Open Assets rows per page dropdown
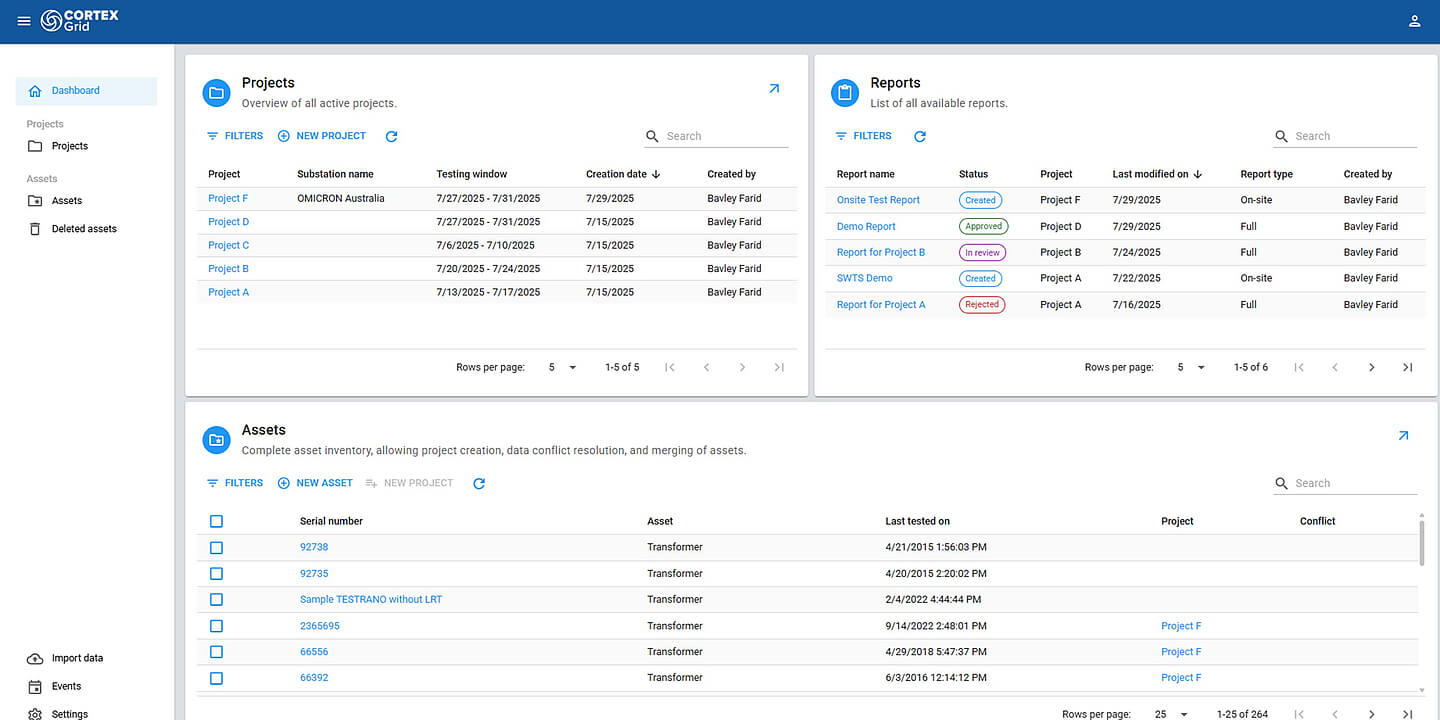Image resolution: width=1440 pixels, height=720 pixels. 1172,714
